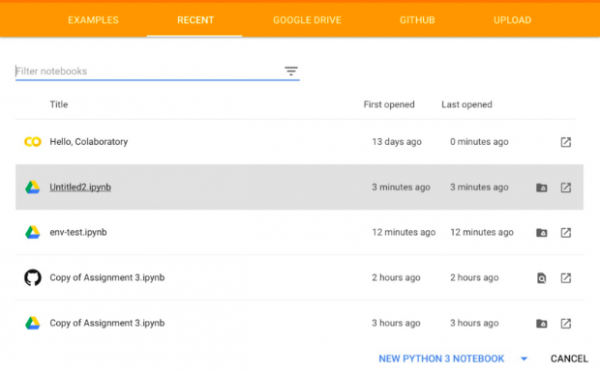Click the Last opened column header
Viewport: 600px width, 373px height.
[x=466, y=104]
